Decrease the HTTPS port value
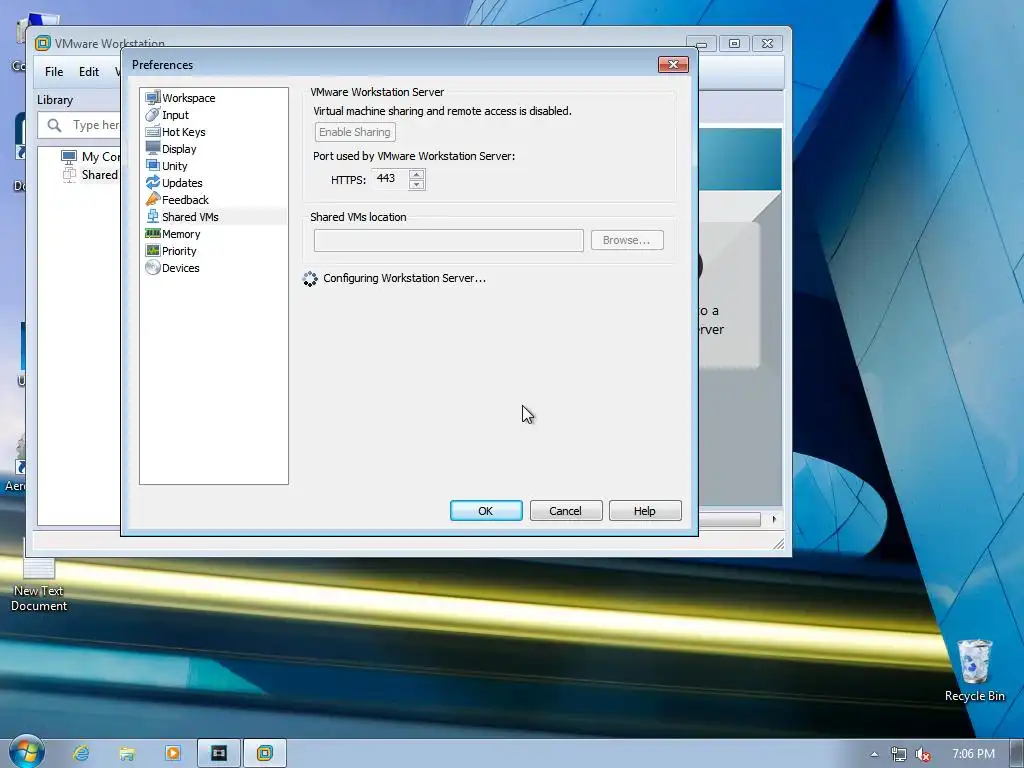 click(x=416, y=184)
